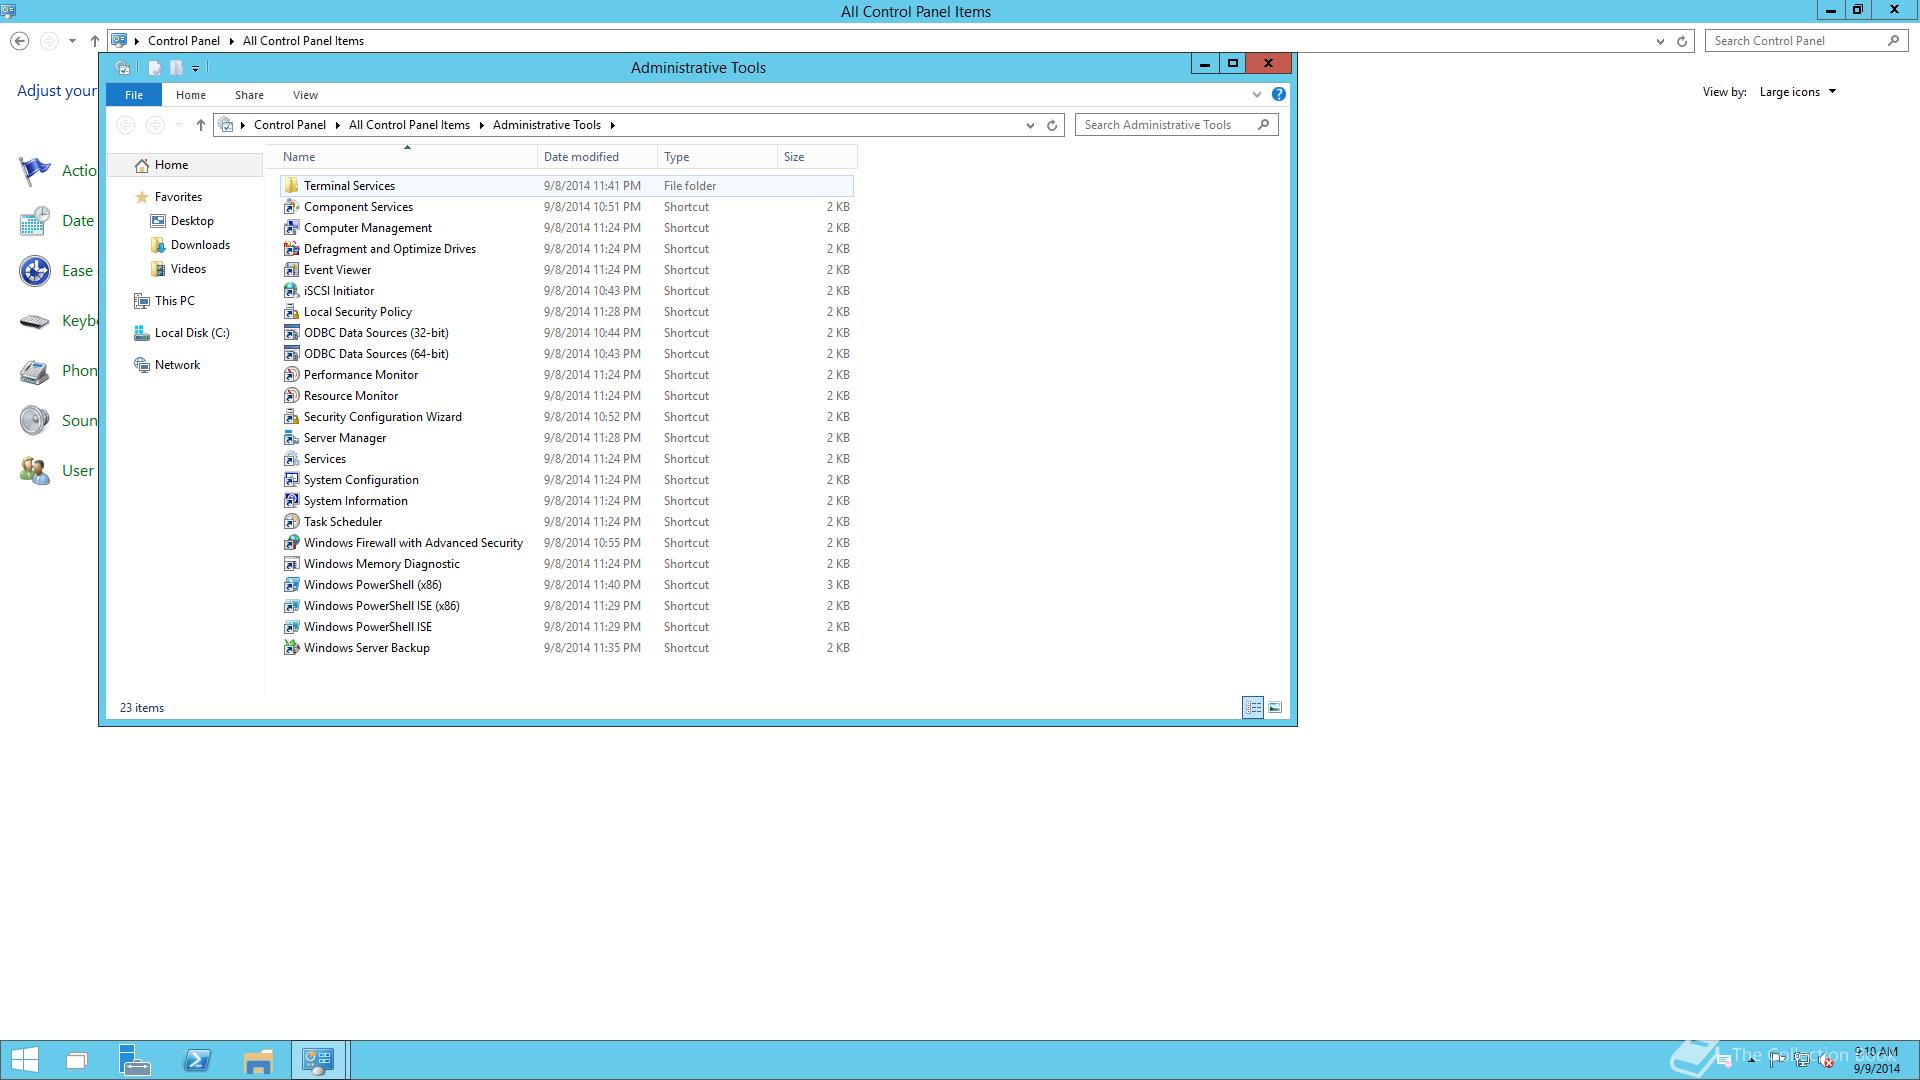Switch to large thumbnails view icon
The image size is (1920, 1080).
(1275, 707)
